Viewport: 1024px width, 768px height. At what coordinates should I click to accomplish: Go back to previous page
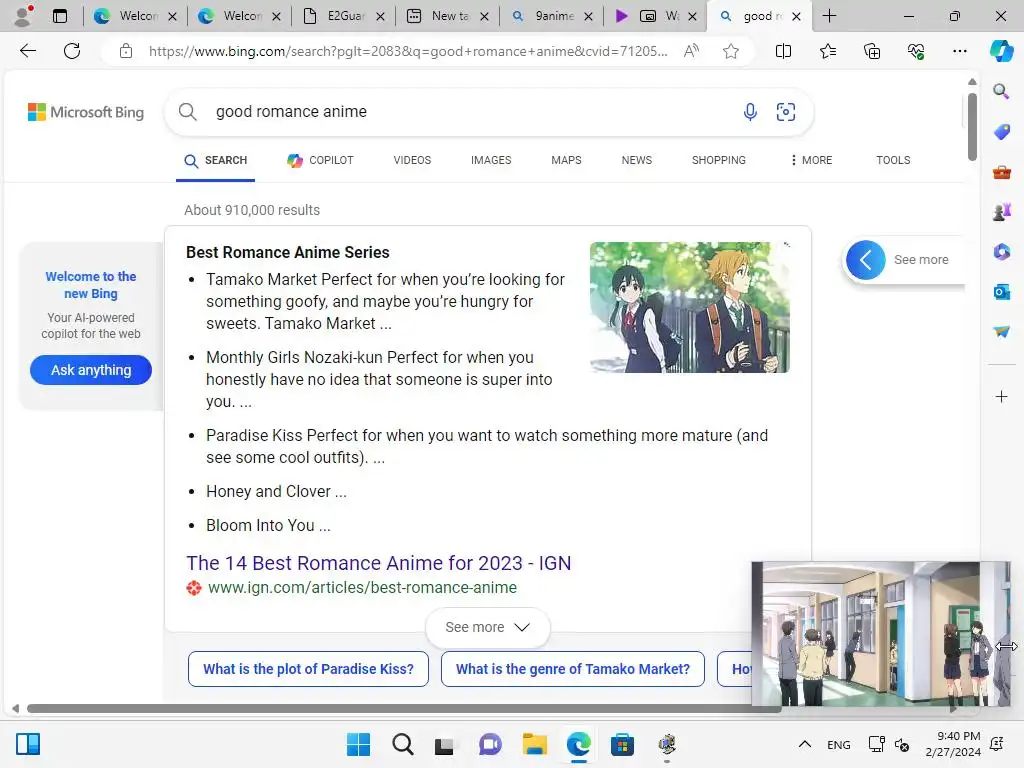click(27, 51)
